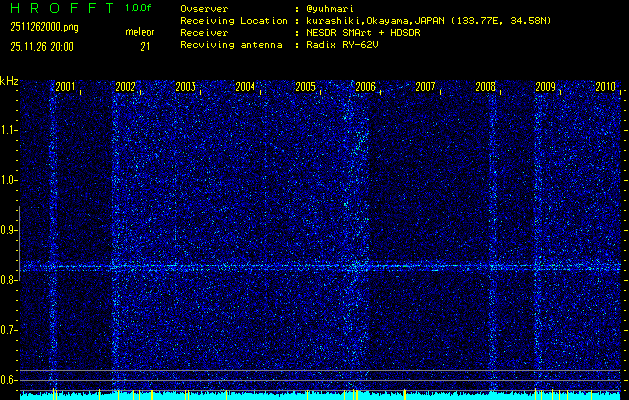Click the 0.8 kHz axis label
Image resolution: width=629 pixels, height=400 pixels.
9,280
